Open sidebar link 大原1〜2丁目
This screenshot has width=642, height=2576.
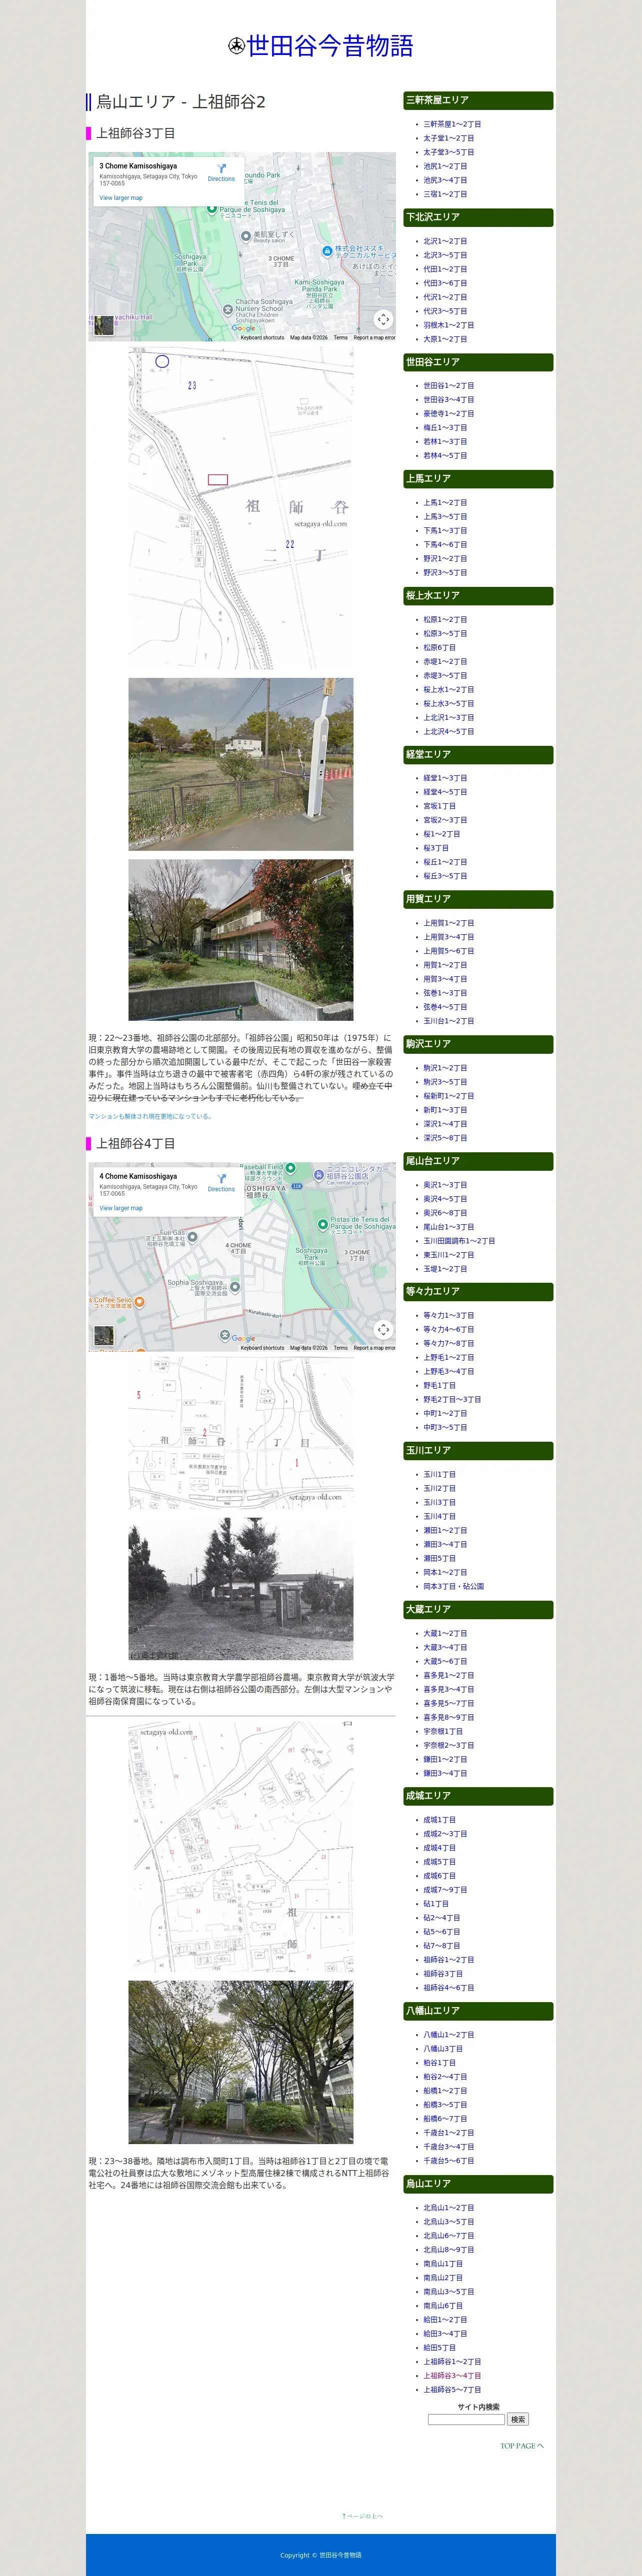[x=445, y=339]
